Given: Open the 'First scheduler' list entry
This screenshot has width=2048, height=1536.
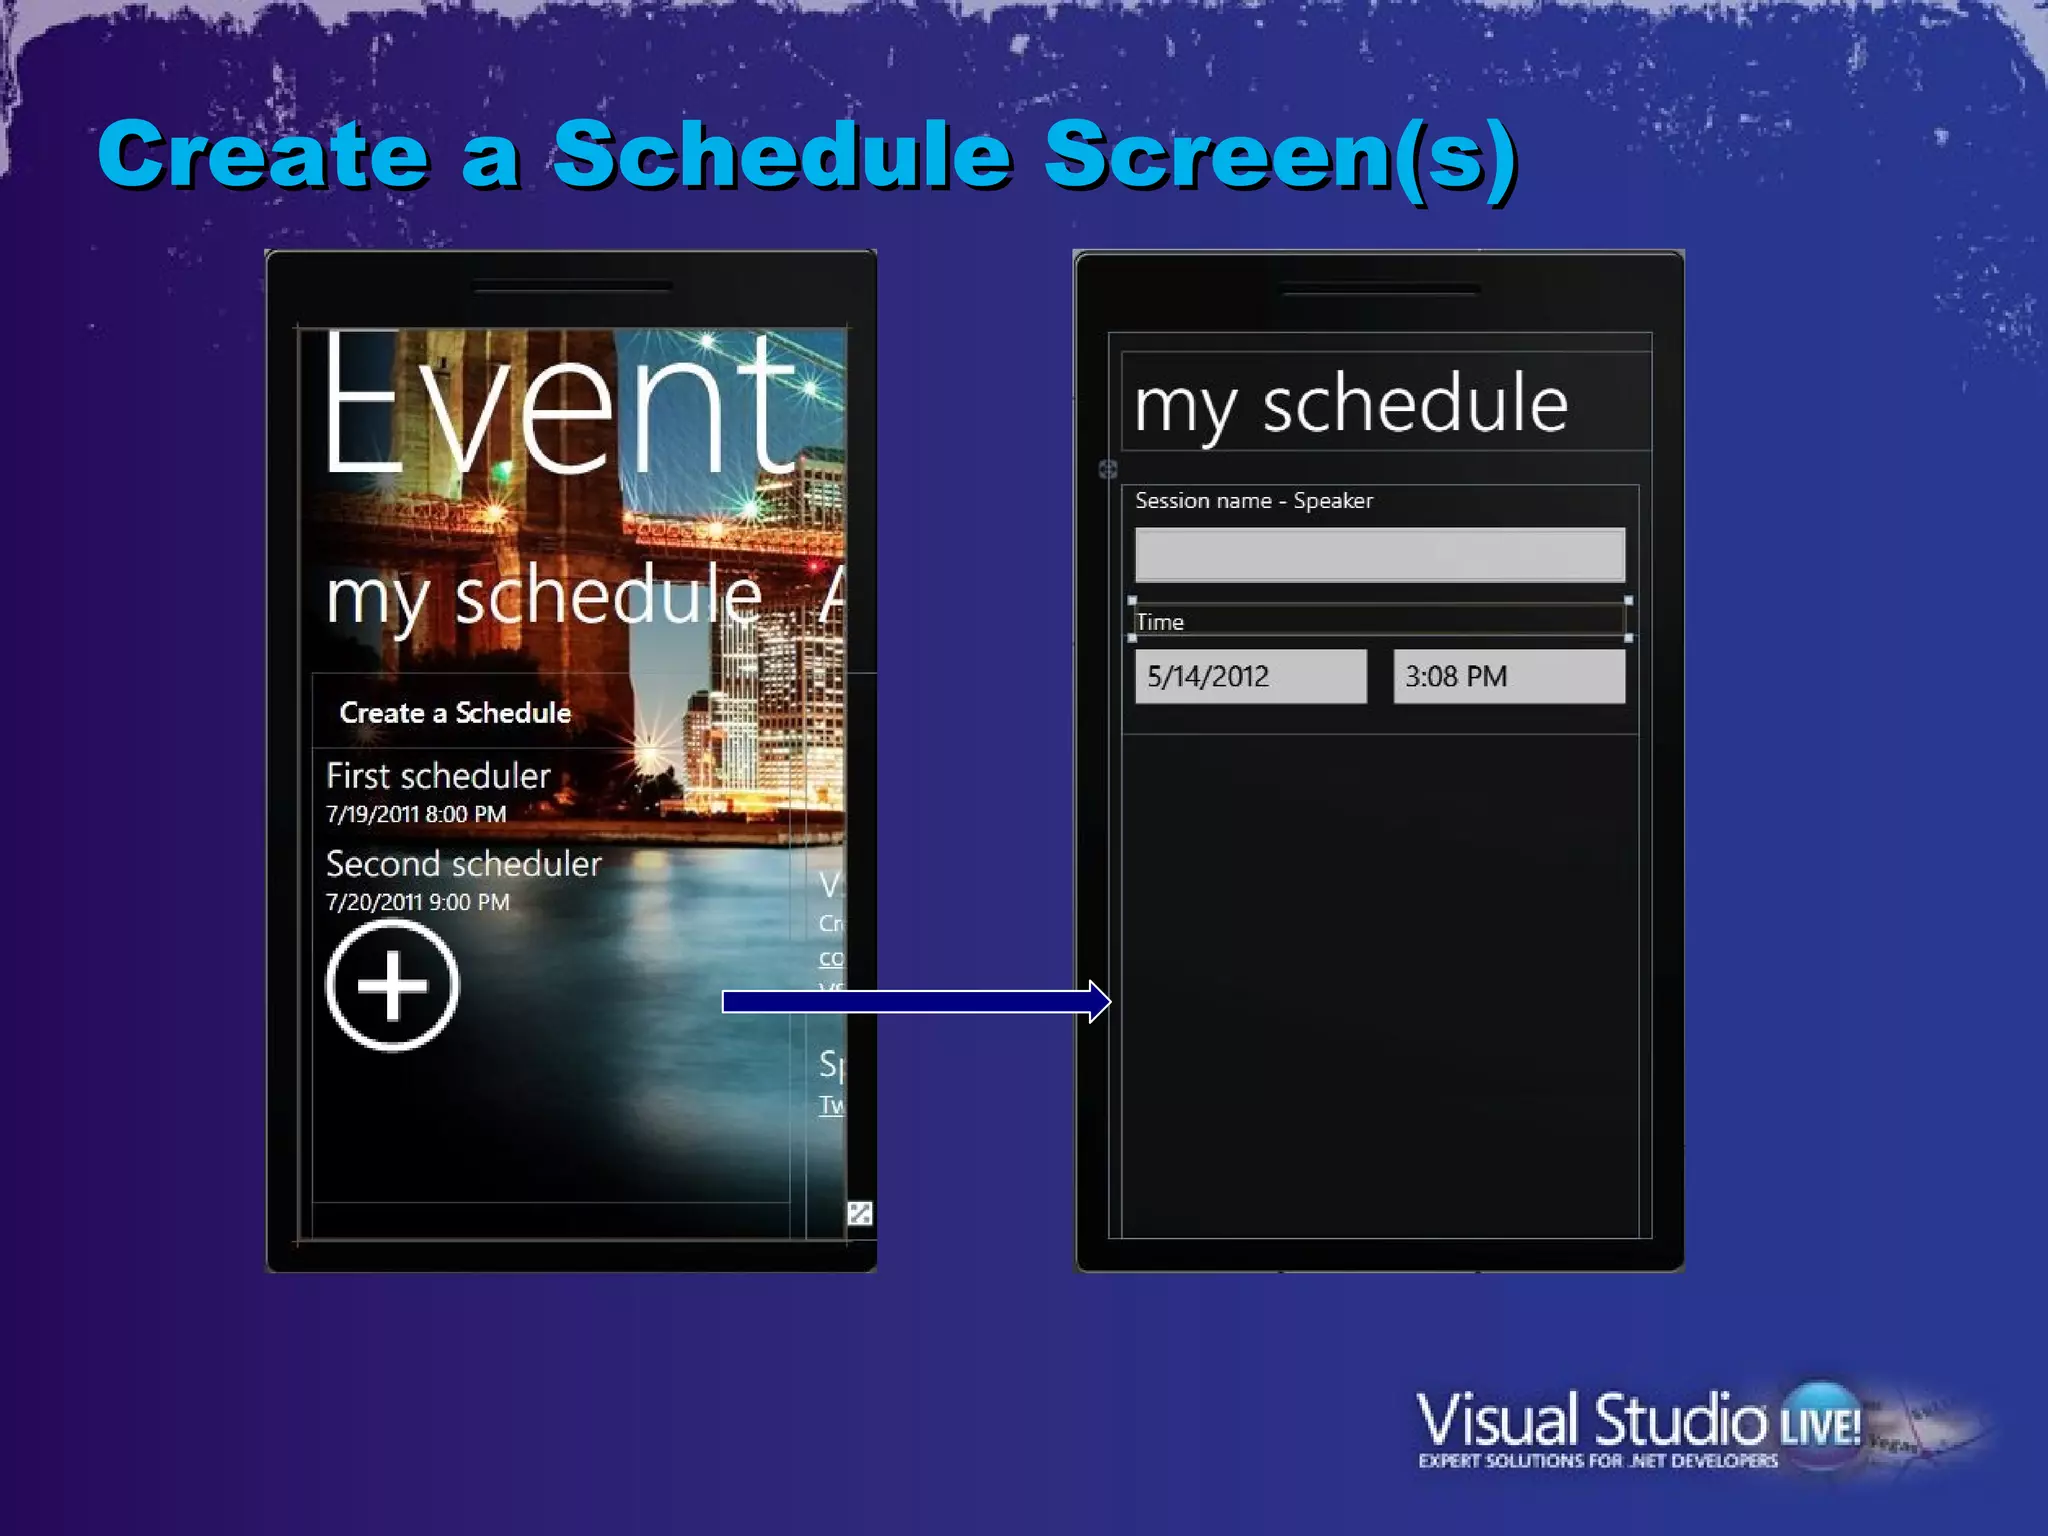Looking at the screenshot, I should pyautogui.click(x=438, y=776).
